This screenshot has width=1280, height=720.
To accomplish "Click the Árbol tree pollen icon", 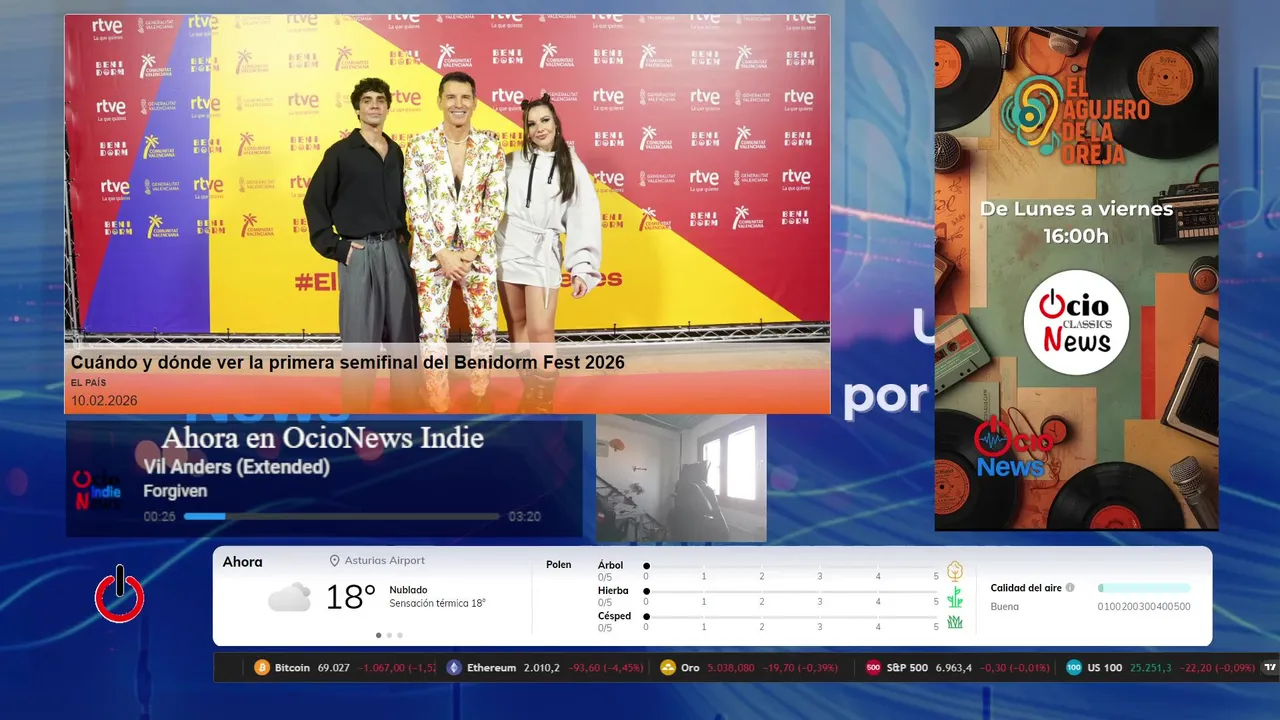I will tap(955, 571).
